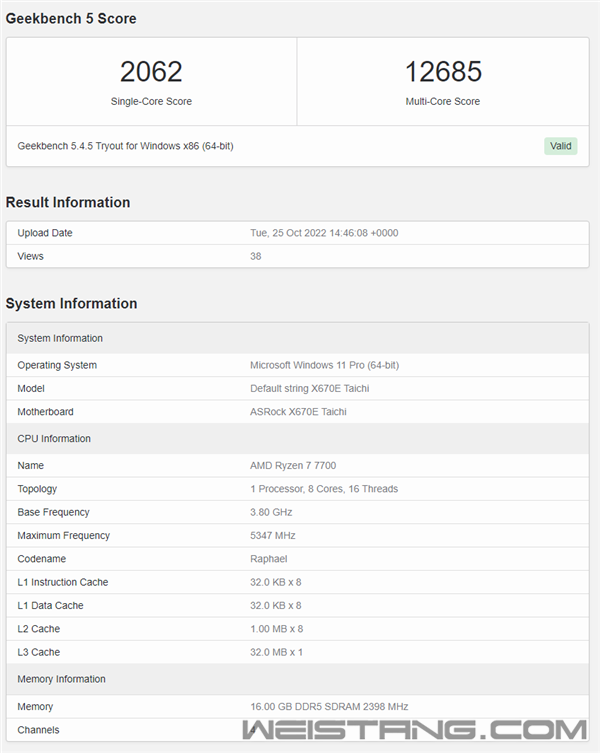Click the Upload Date label
The height and width of the screenshot is (753, 600).
[x=45, y=233]
